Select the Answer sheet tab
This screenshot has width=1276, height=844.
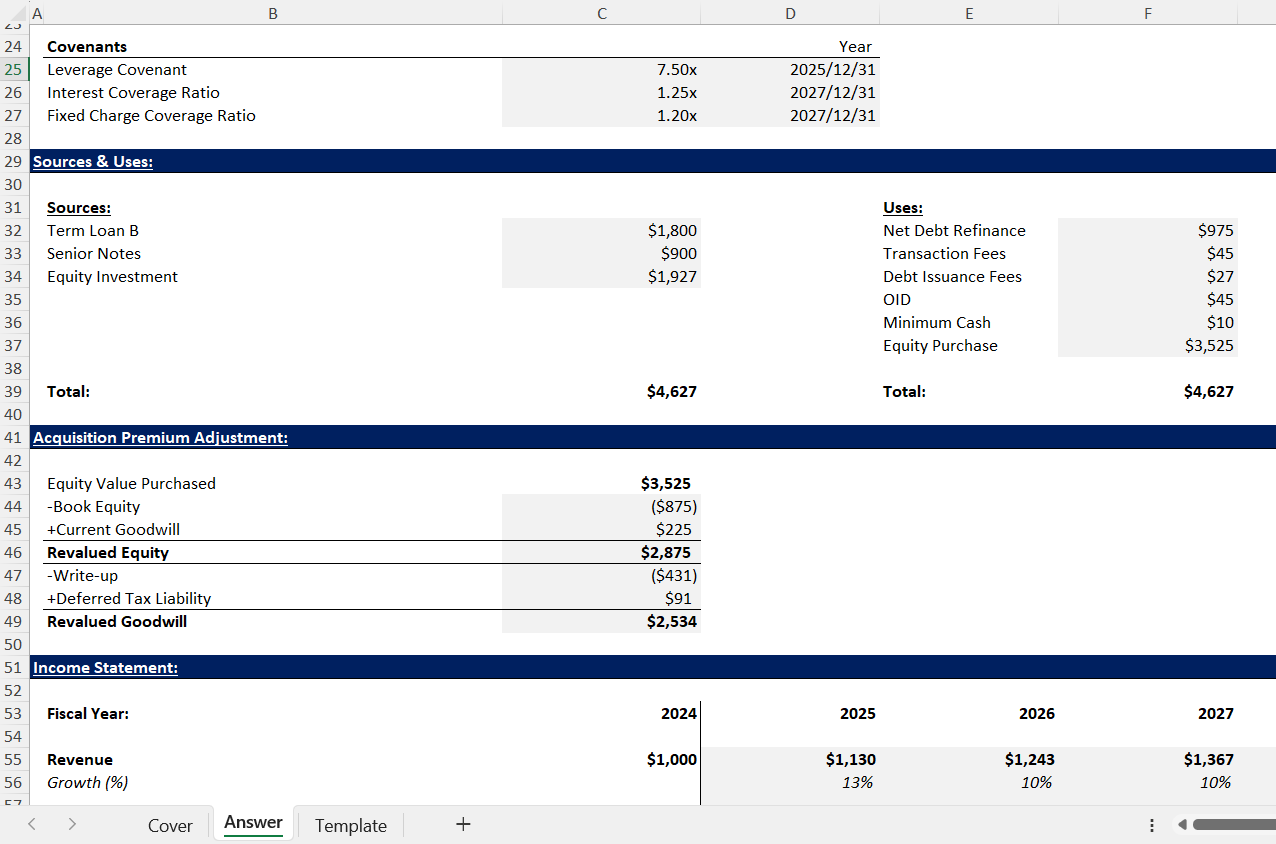point(253,823)
